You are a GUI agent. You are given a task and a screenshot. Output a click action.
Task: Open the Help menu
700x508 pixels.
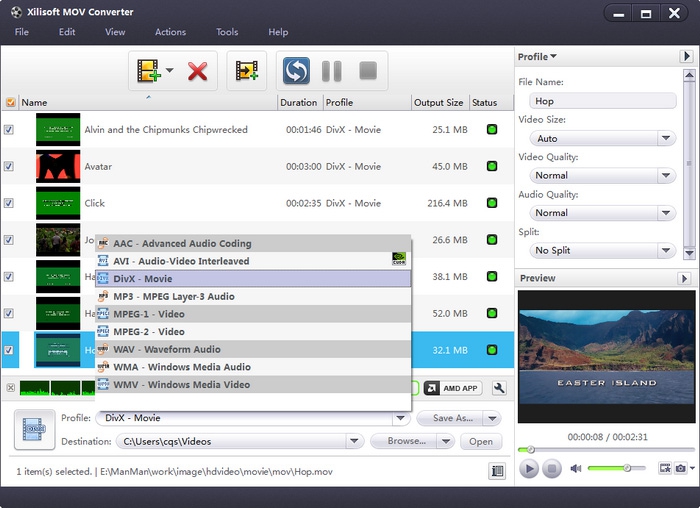[x=278, y=32]
